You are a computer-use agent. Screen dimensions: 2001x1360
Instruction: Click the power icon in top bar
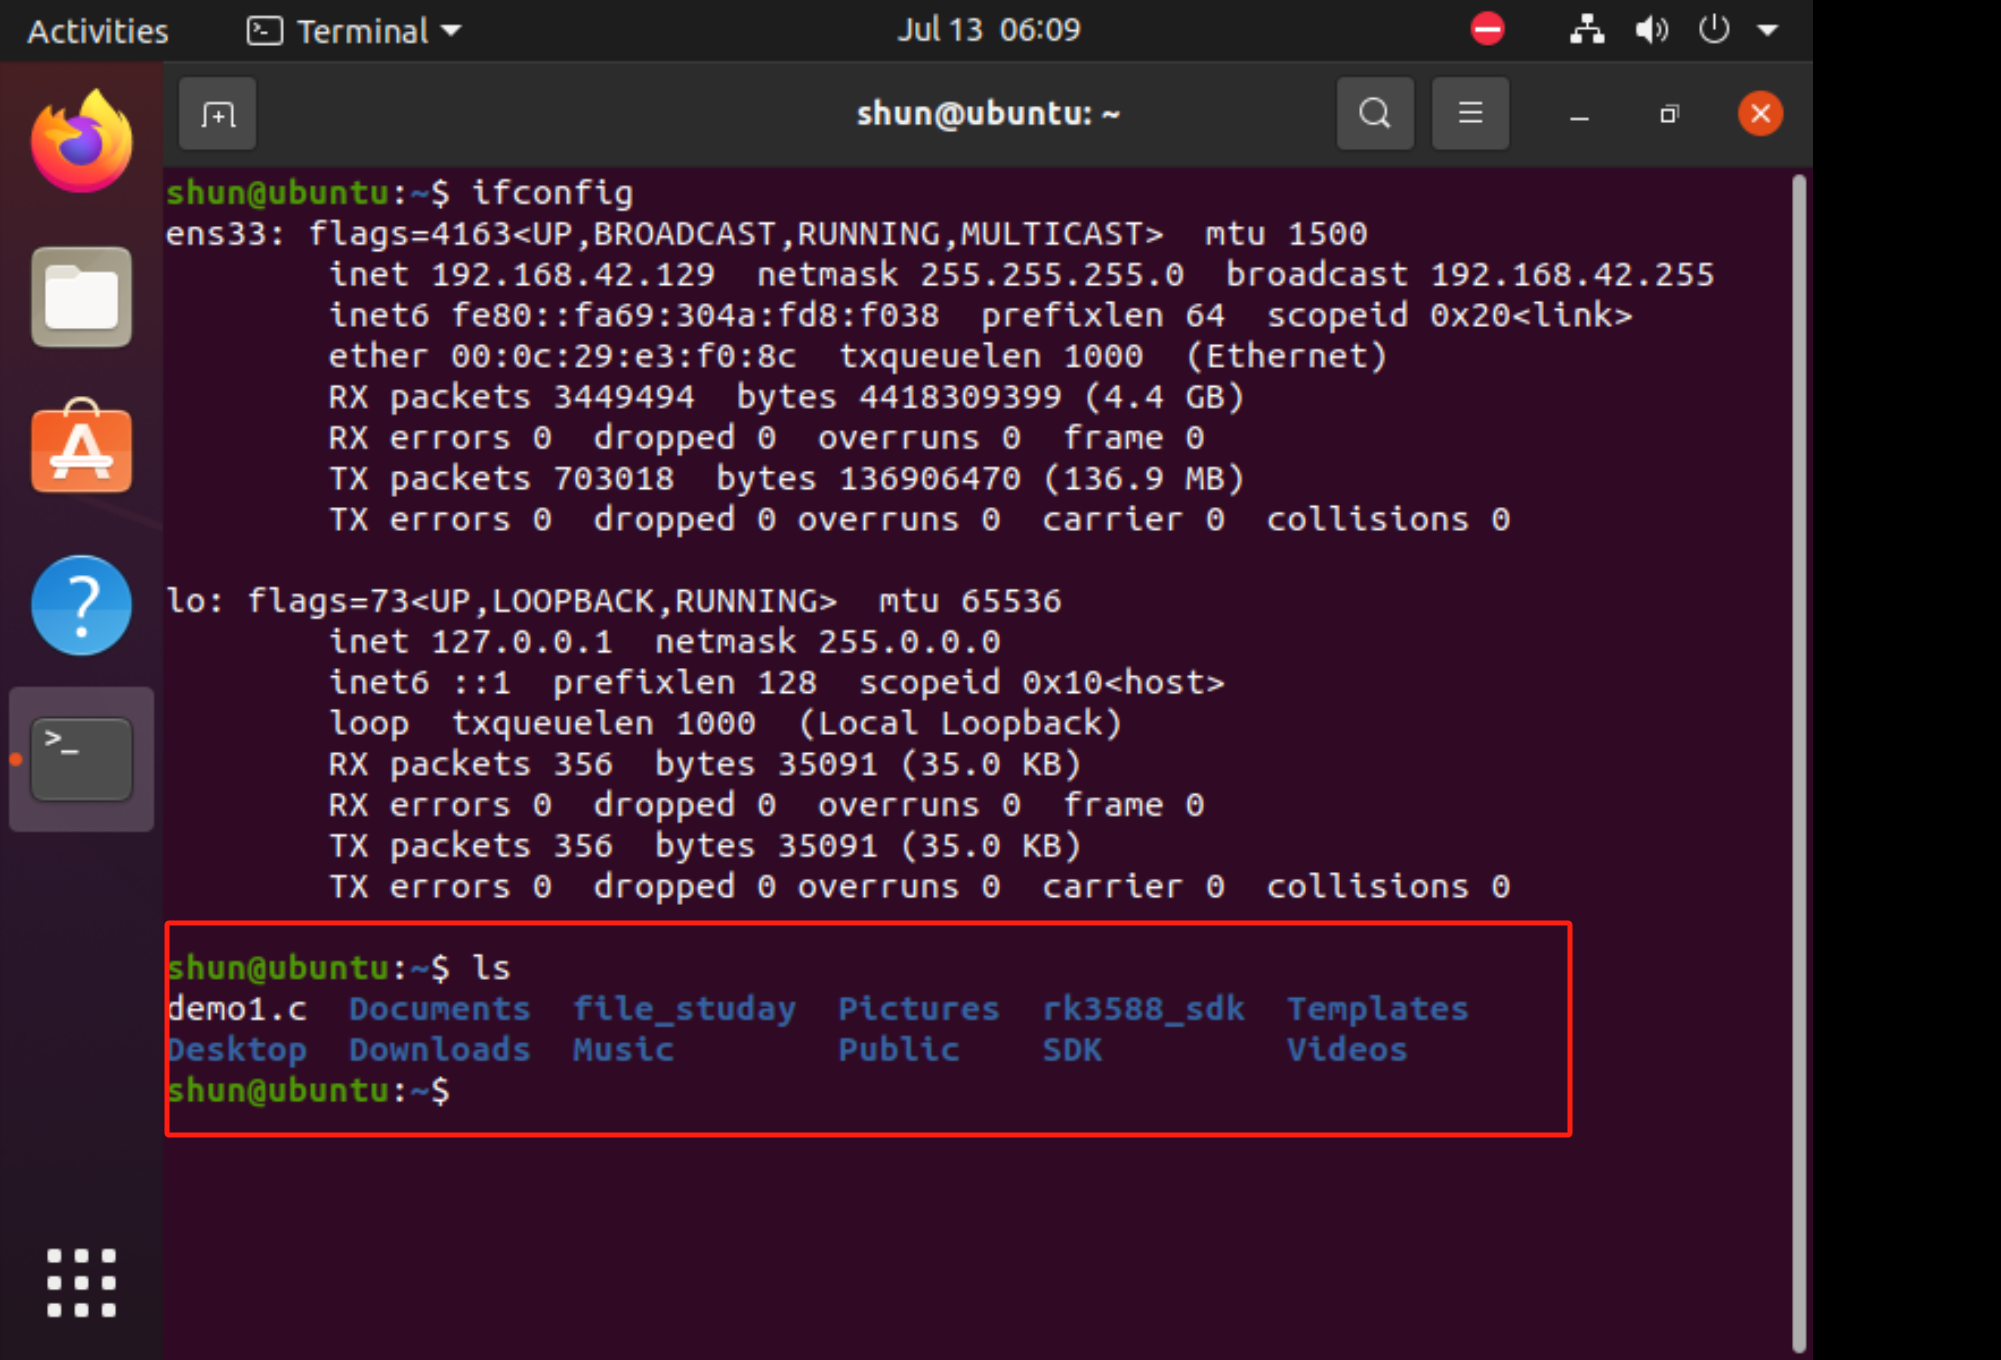[1714, 29]
